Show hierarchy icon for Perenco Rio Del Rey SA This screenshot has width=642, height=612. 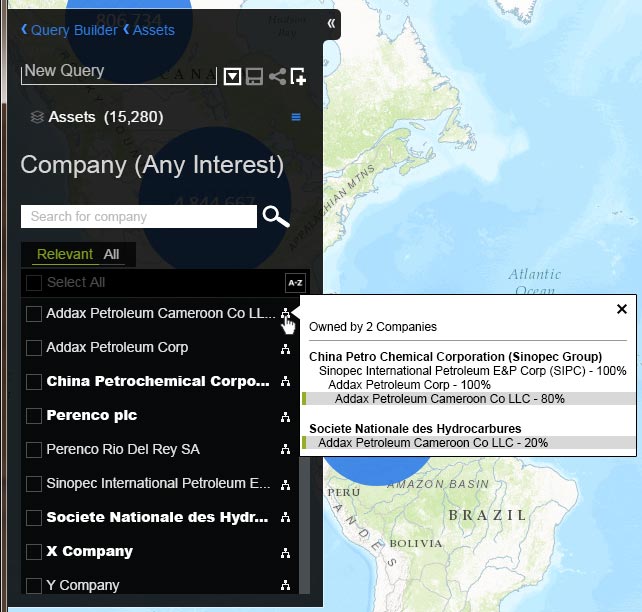coord(285,449)
